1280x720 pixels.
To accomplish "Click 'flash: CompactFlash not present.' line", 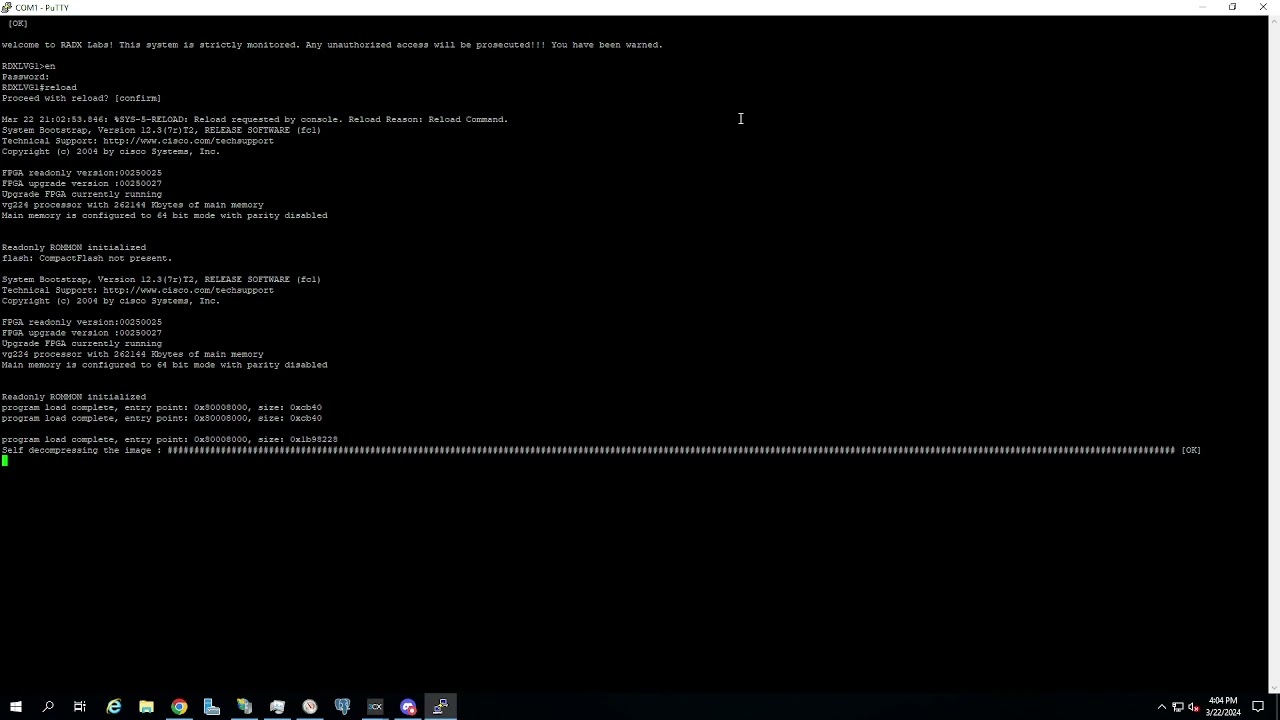I will (87, 258).
